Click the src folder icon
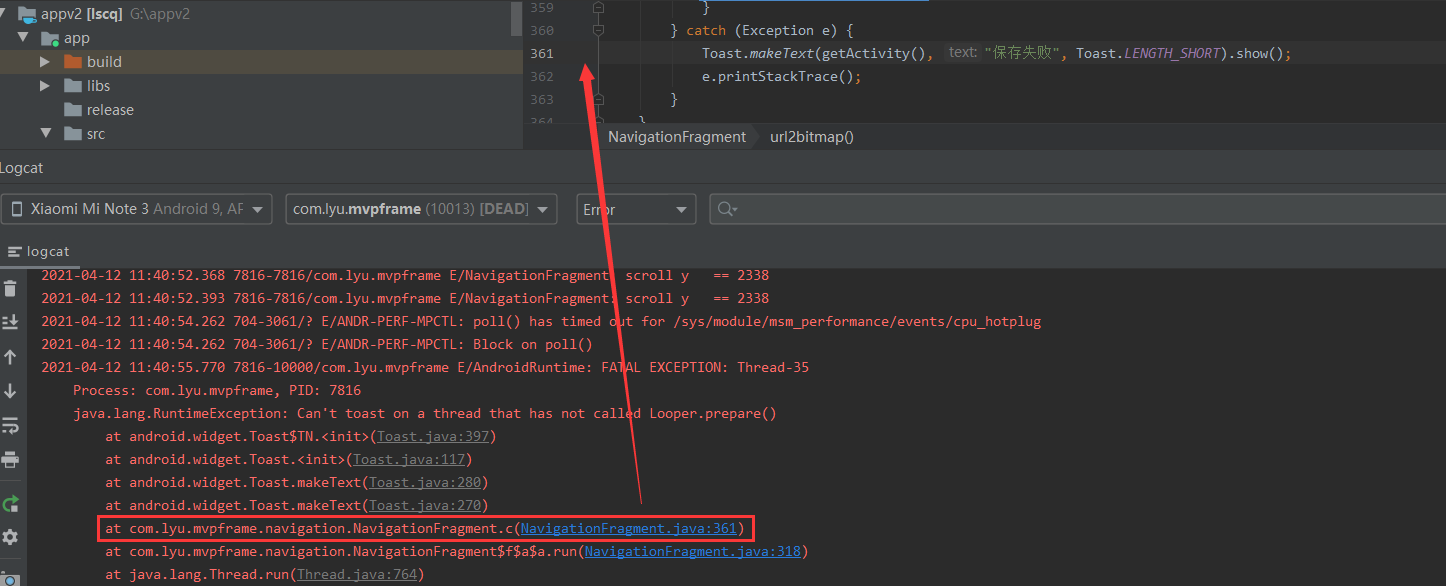 (x=73, y=134)
